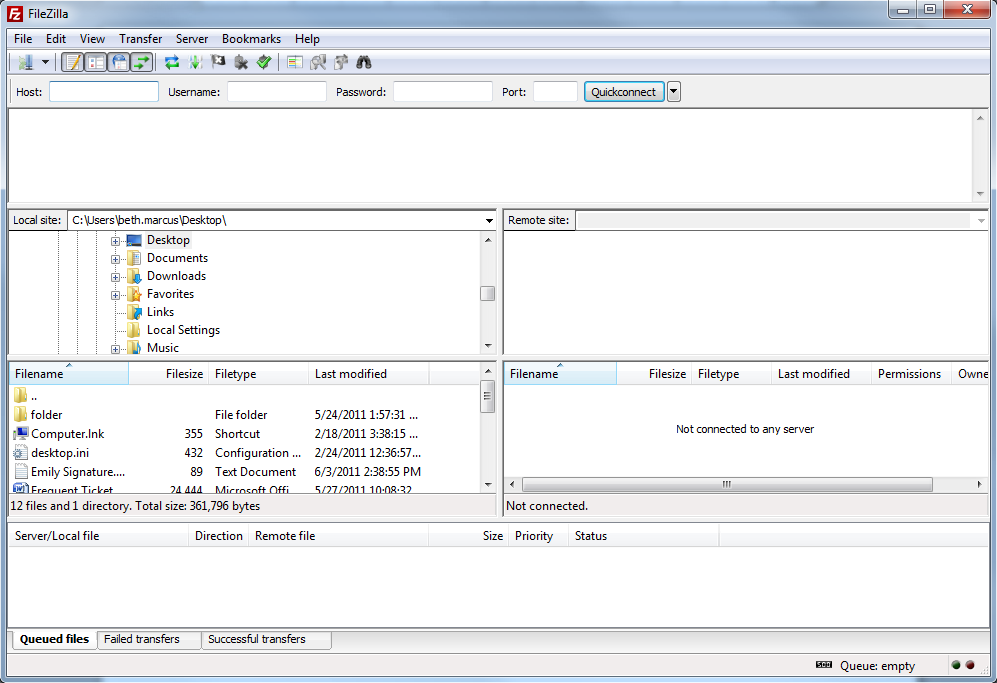Open the Quickconnect history dropdown
997x683 pixels.
click(674, 92)
